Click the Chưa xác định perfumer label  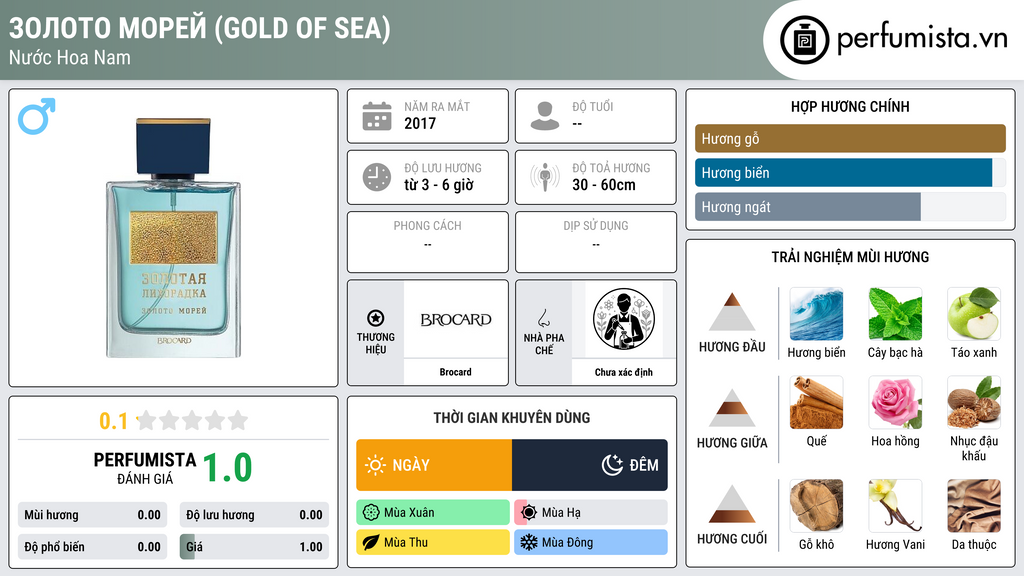click(624, 372)
